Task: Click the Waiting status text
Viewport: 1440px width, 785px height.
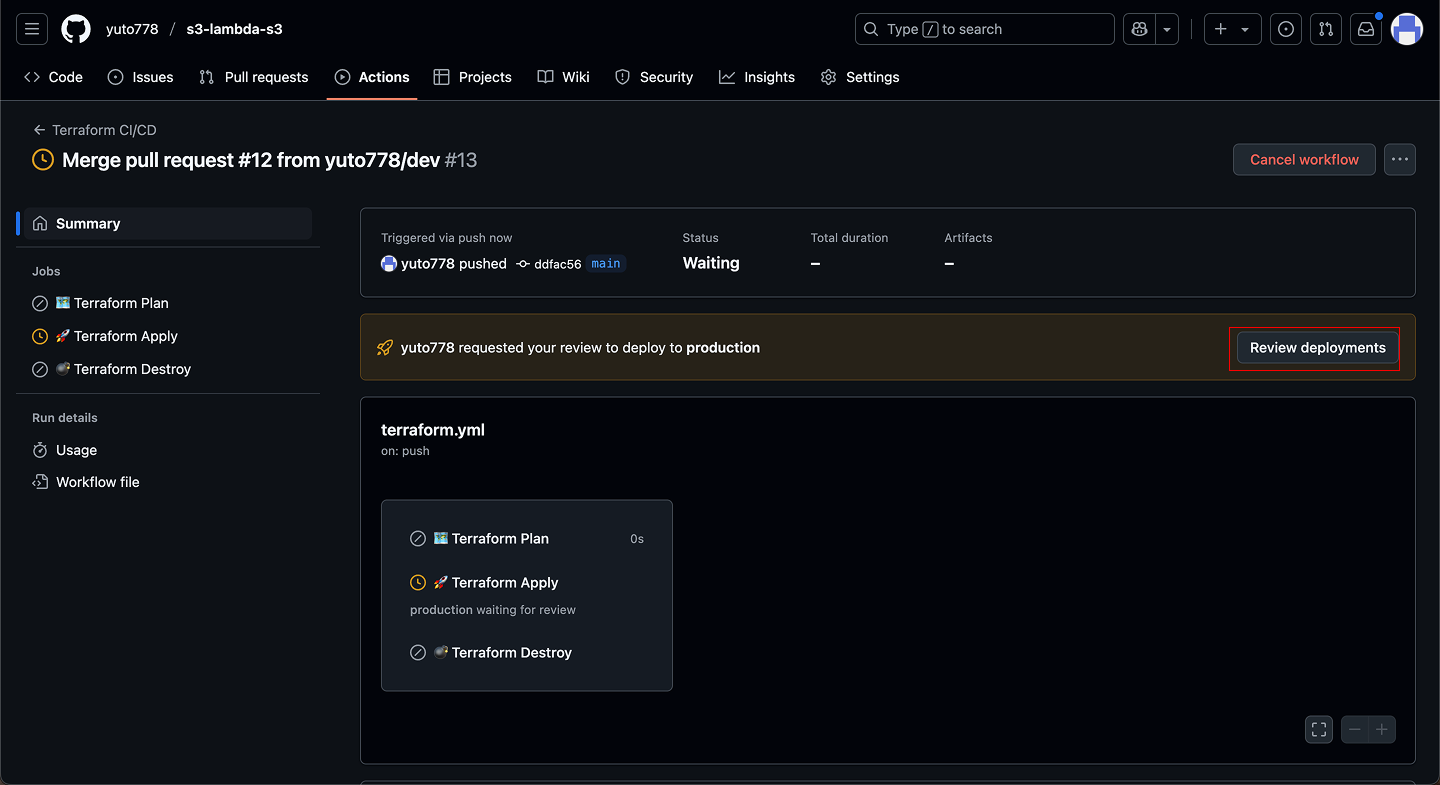Action: (711, 263)
